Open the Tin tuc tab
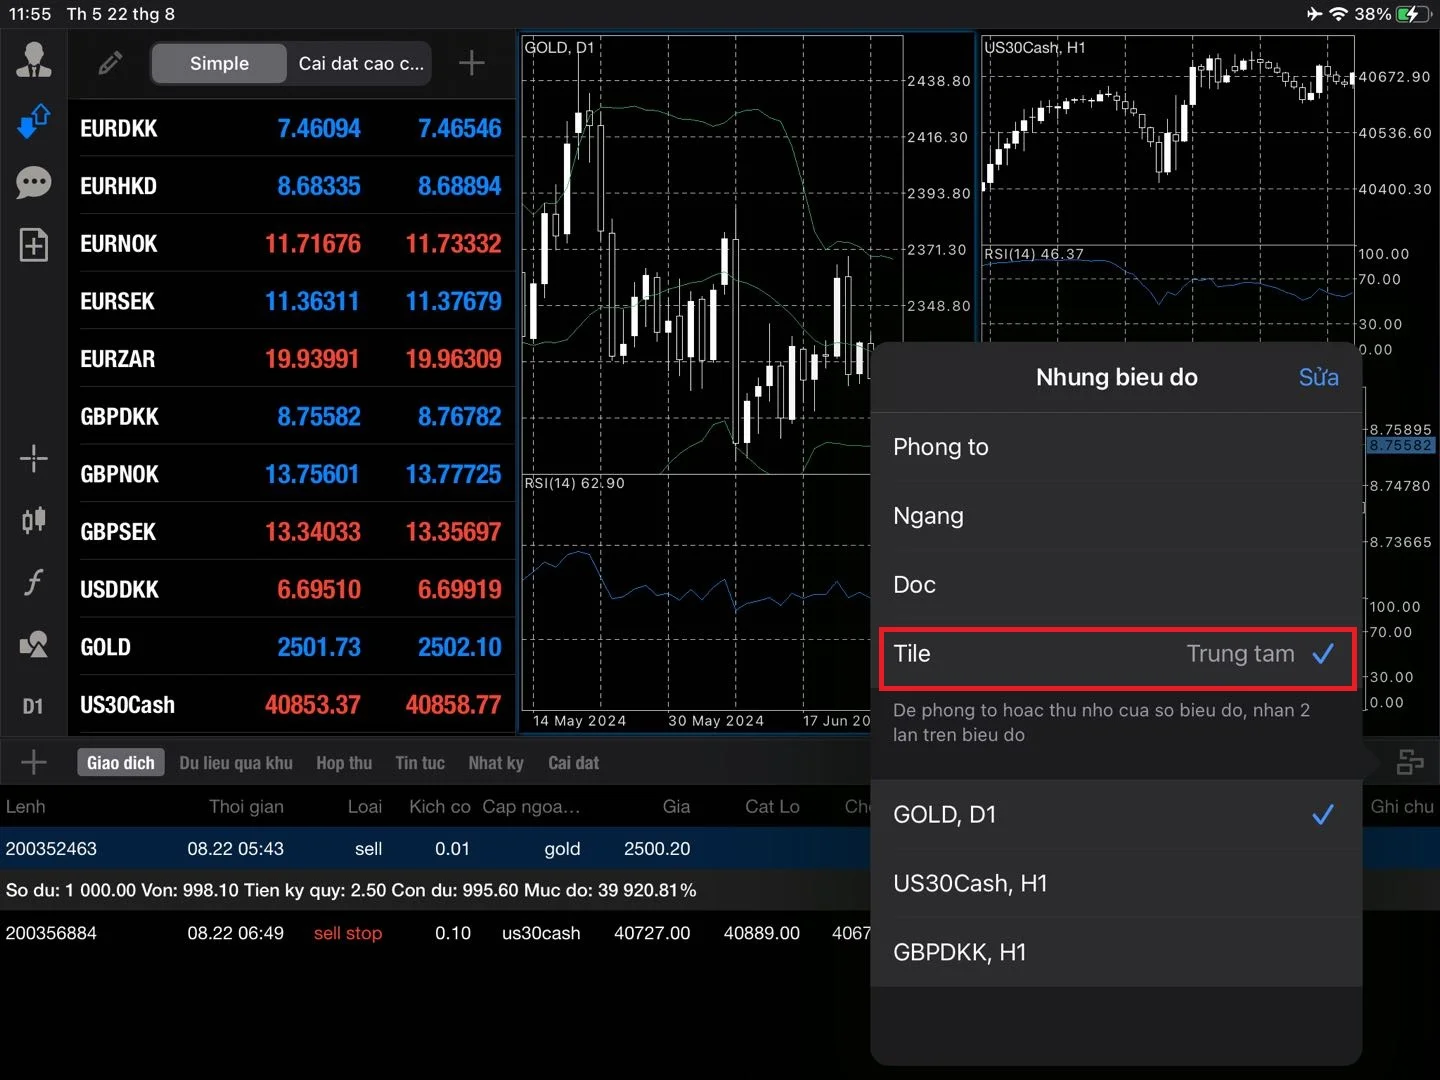 click(x=420, y=763)
